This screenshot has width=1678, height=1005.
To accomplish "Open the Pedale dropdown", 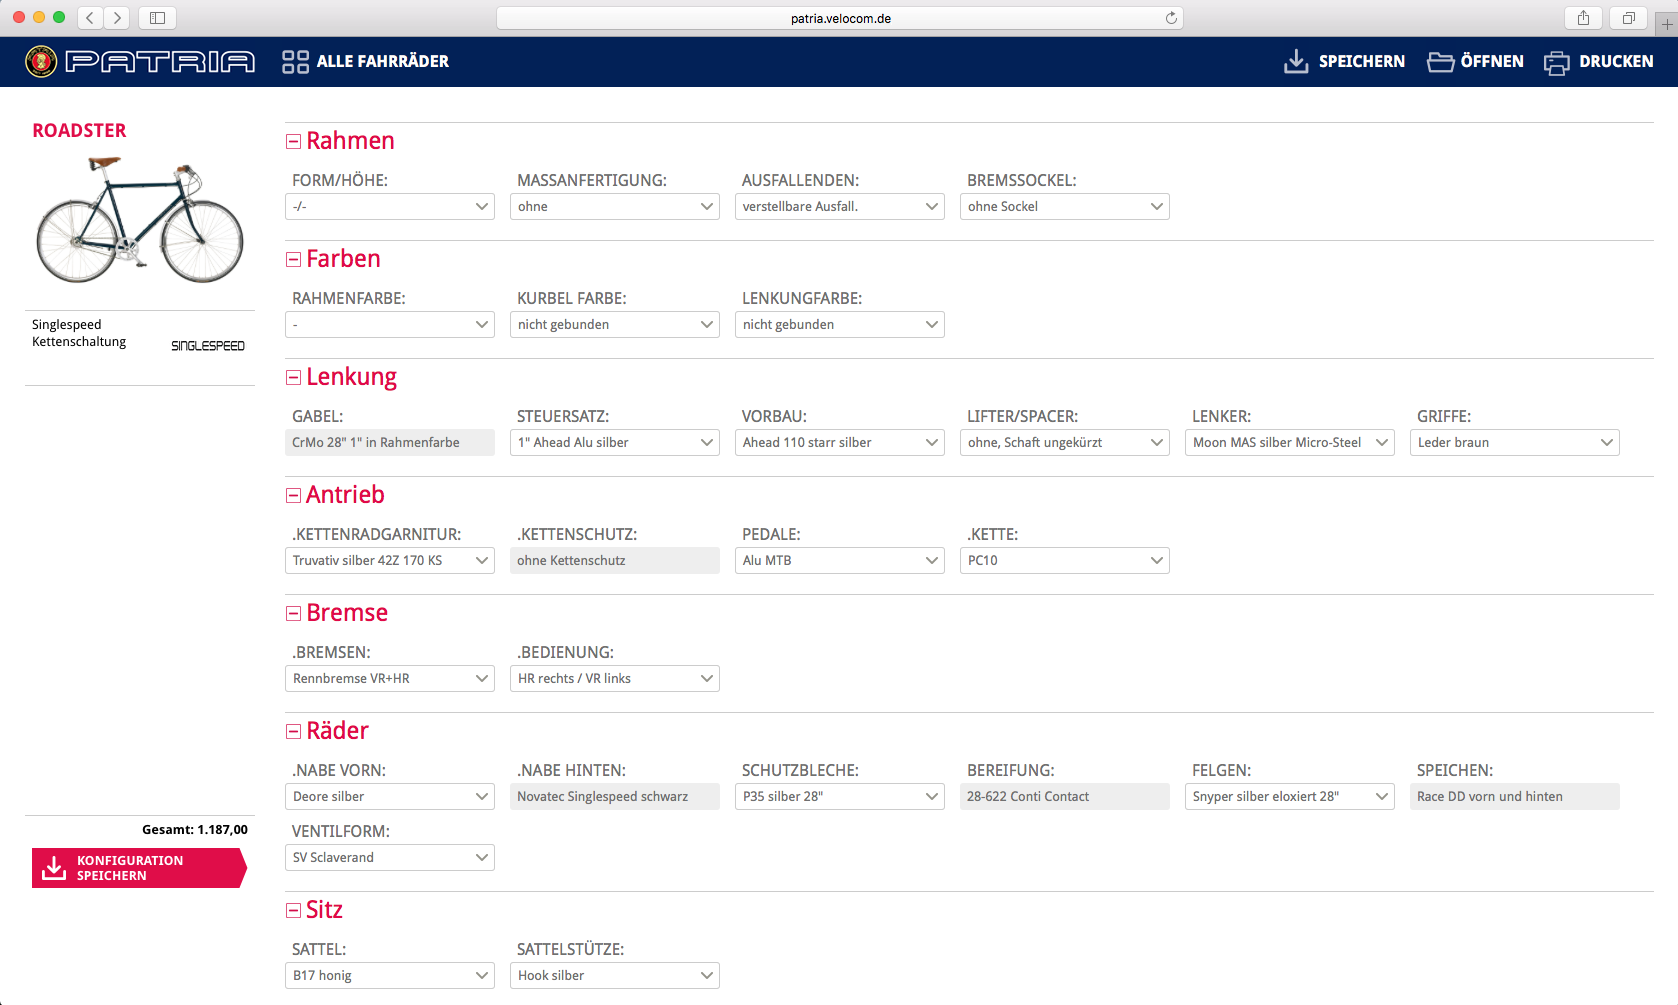I will [840, 561].
